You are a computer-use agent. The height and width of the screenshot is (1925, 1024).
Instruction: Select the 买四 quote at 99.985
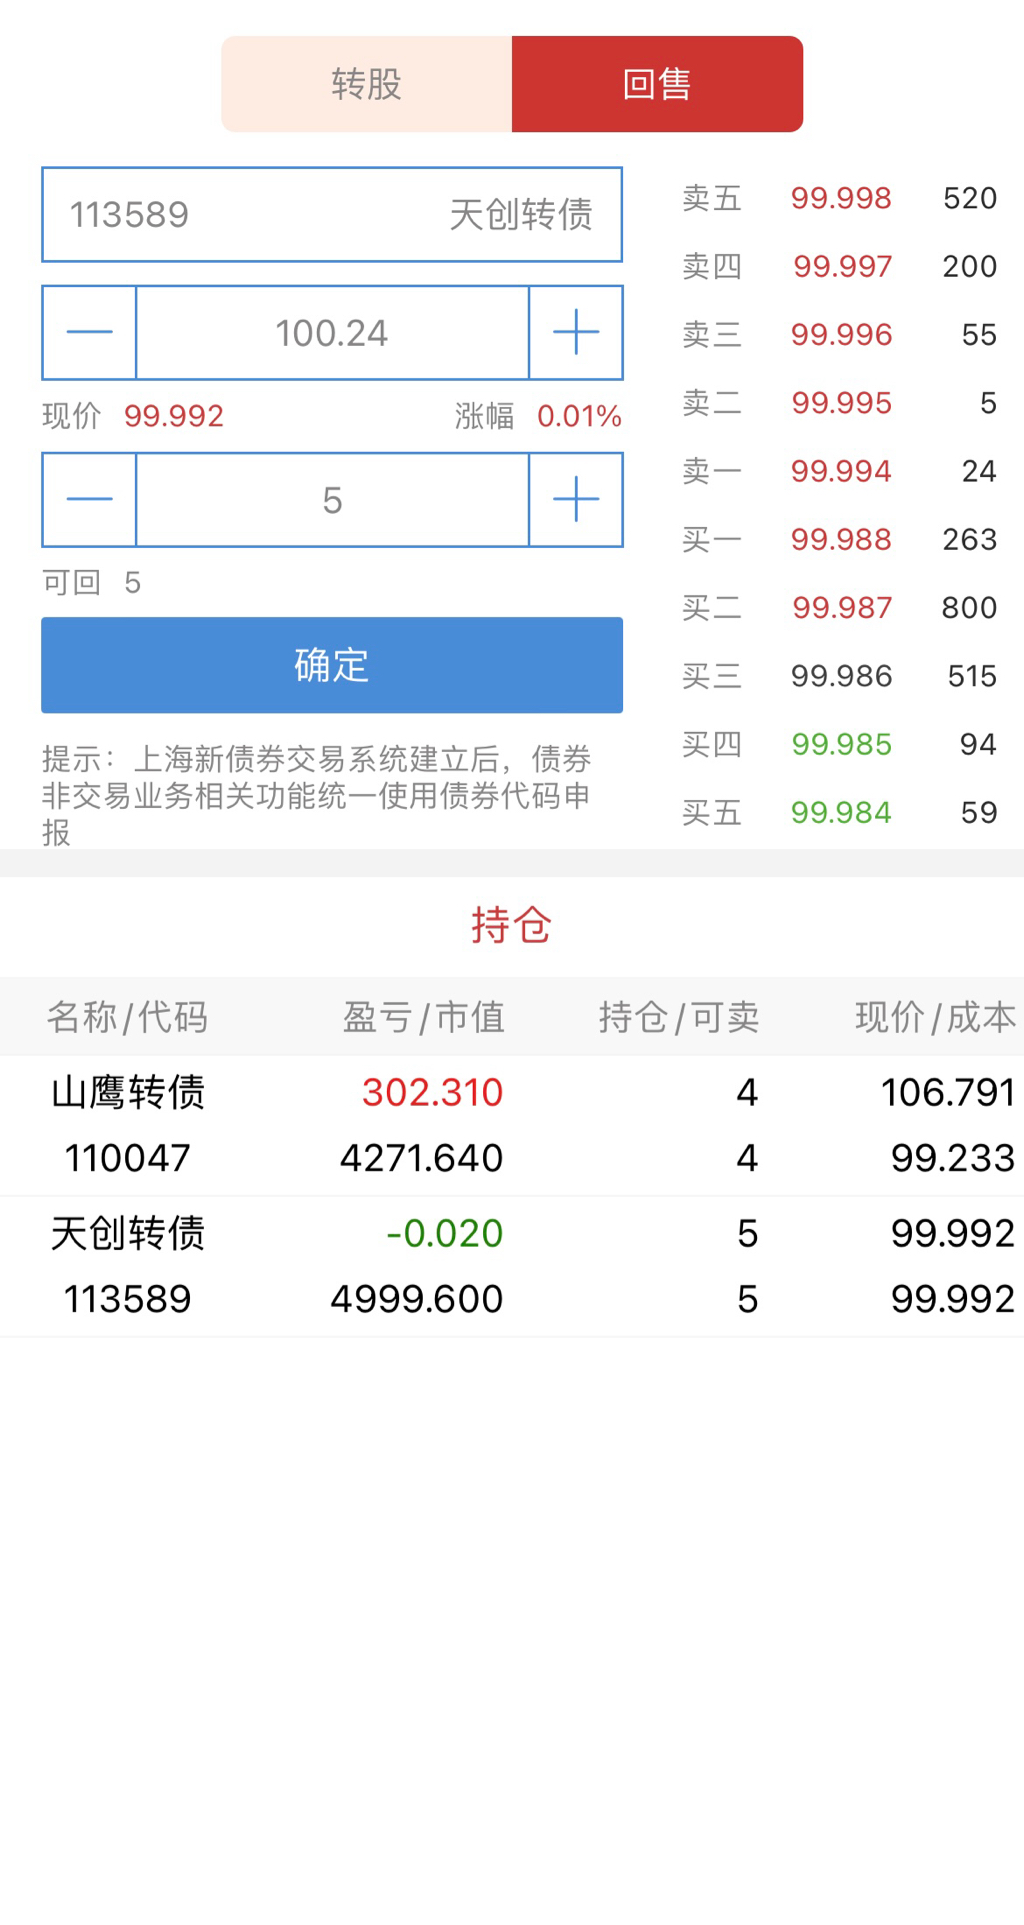(840, 744)
